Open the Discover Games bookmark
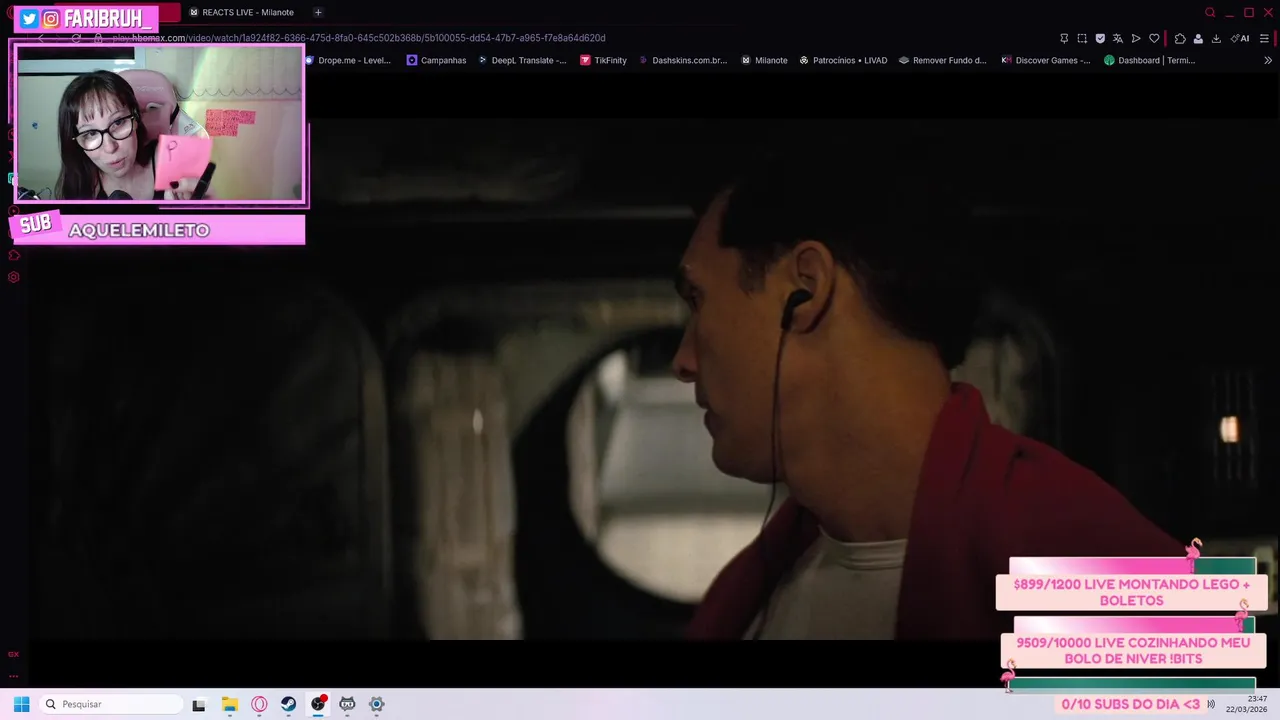The width and height of the screenshot is (1280, 720). click(x=1046, y=60)
